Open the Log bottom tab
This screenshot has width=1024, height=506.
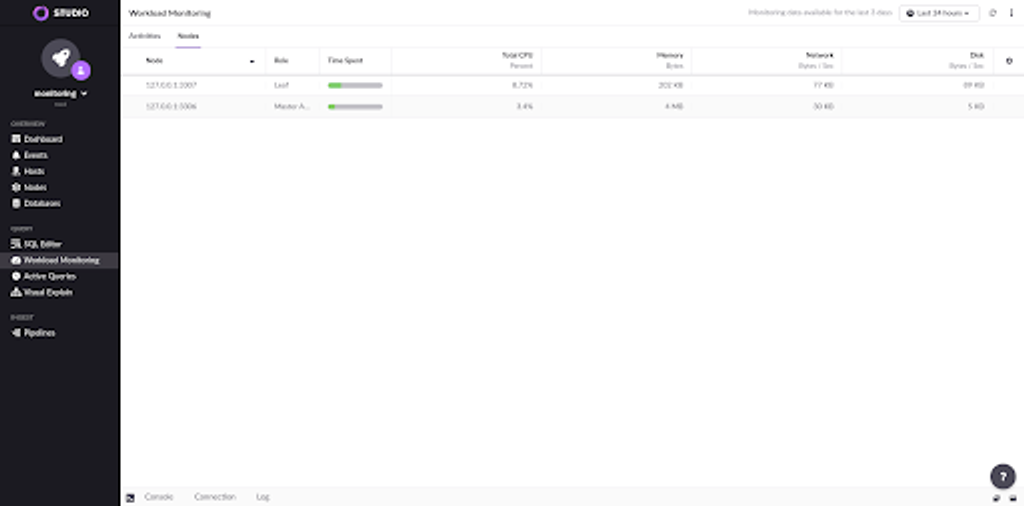click(263, 497)
